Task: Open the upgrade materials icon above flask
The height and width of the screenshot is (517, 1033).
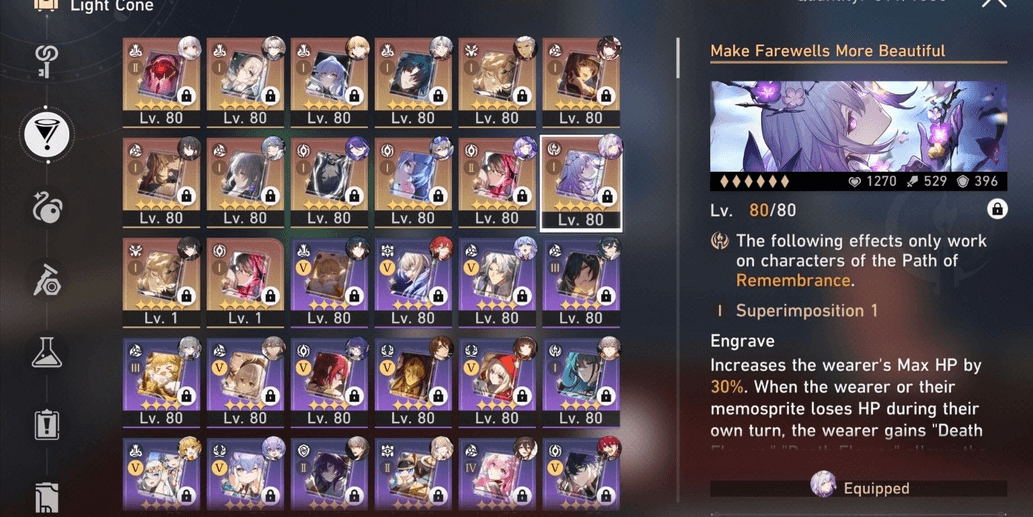Action: [x=47, y=281]
